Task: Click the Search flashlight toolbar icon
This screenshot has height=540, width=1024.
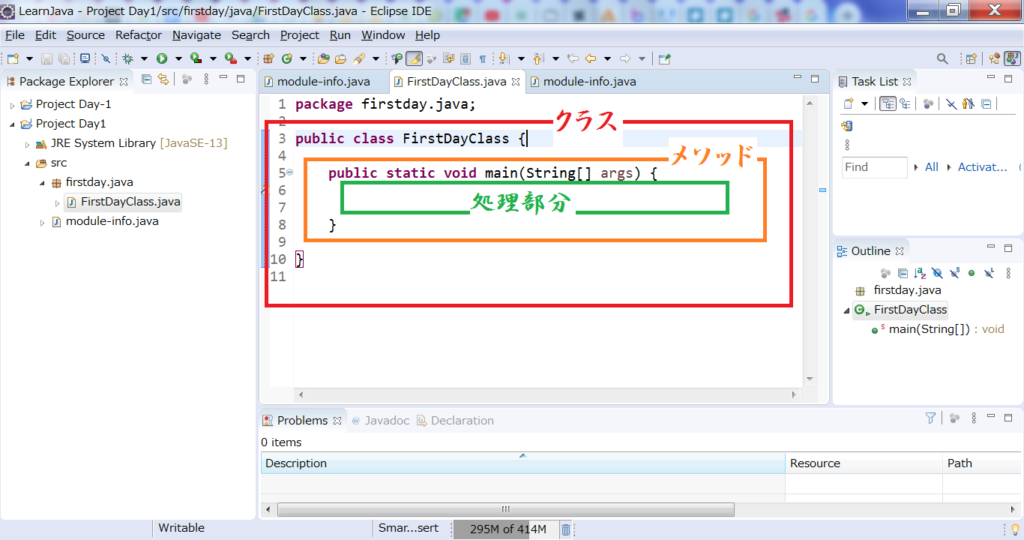Action: coord(359,59)
